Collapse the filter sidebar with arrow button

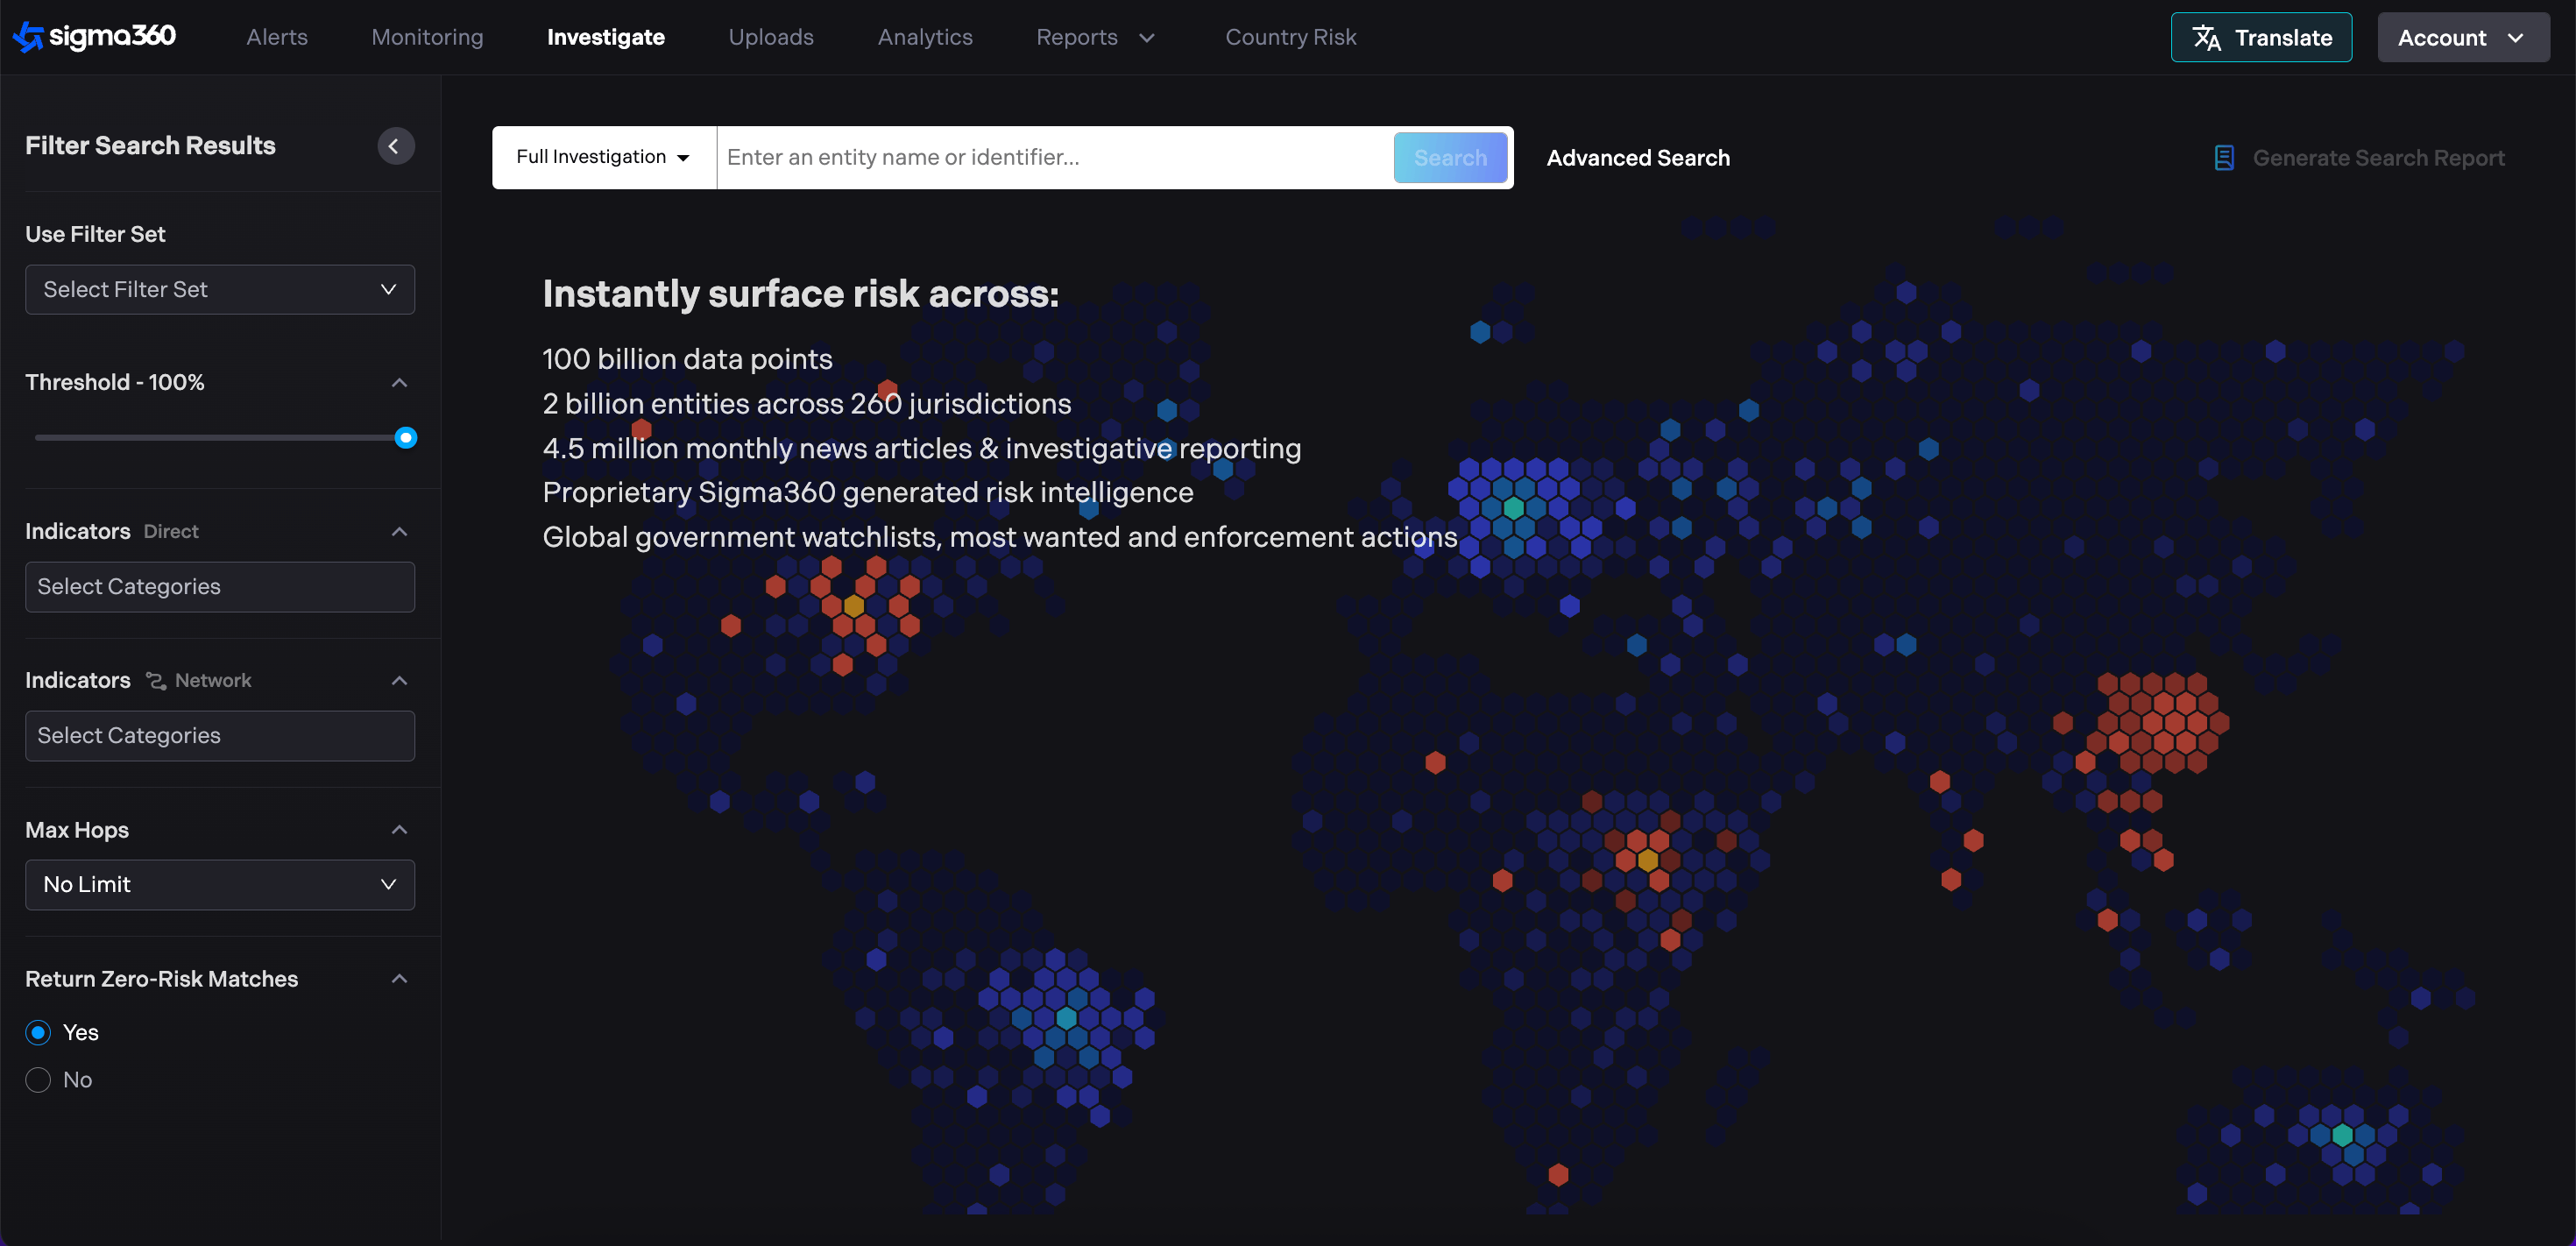click(x=395, y=146)
